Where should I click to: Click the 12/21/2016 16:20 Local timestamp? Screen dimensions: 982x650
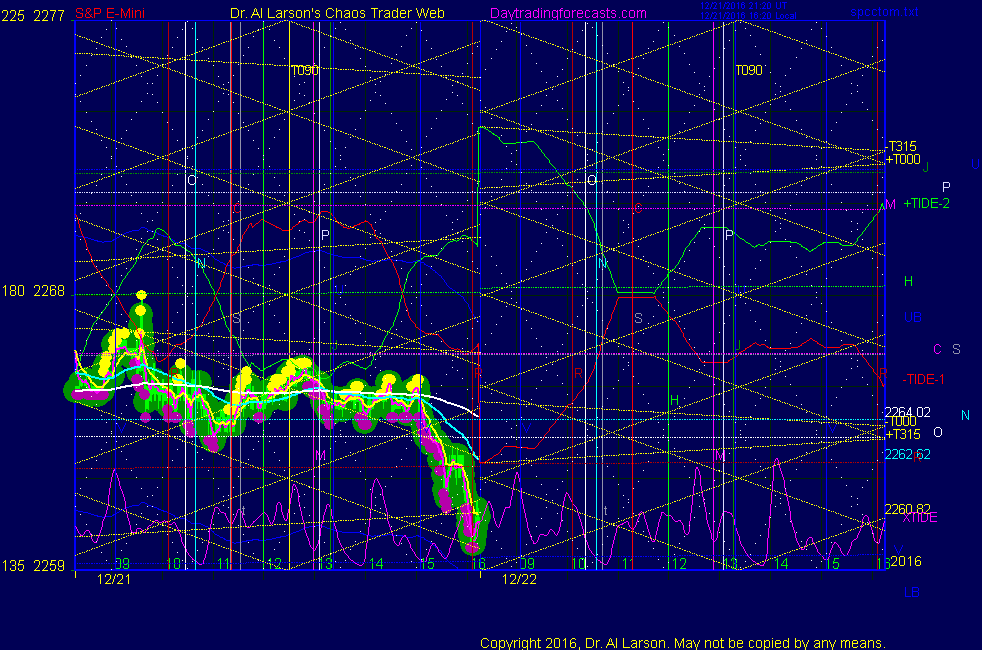[748, 16]
